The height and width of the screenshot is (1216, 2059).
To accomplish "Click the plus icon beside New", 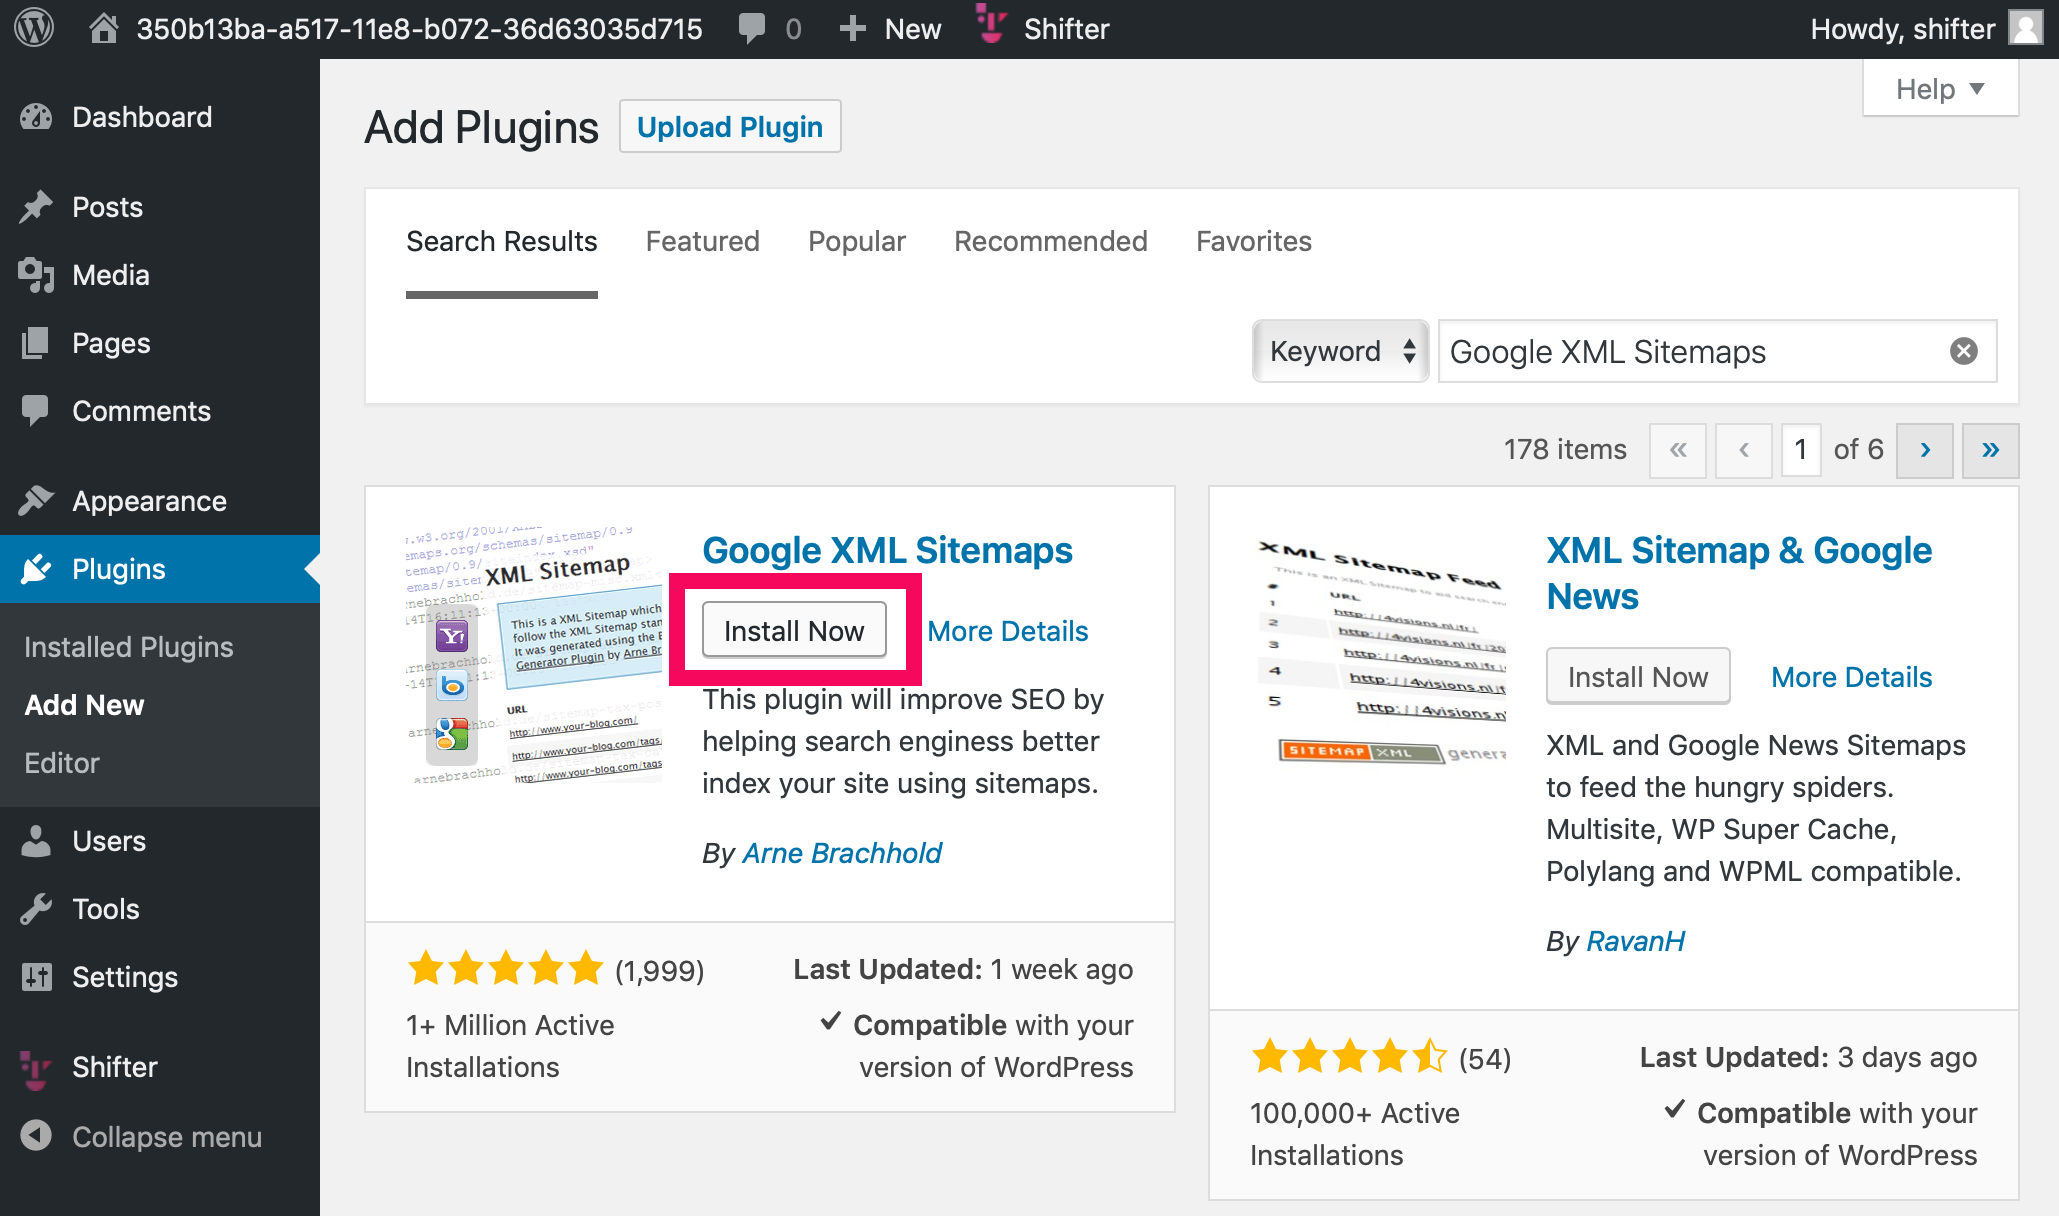I will pyautogui.click(x=852, y=28).
